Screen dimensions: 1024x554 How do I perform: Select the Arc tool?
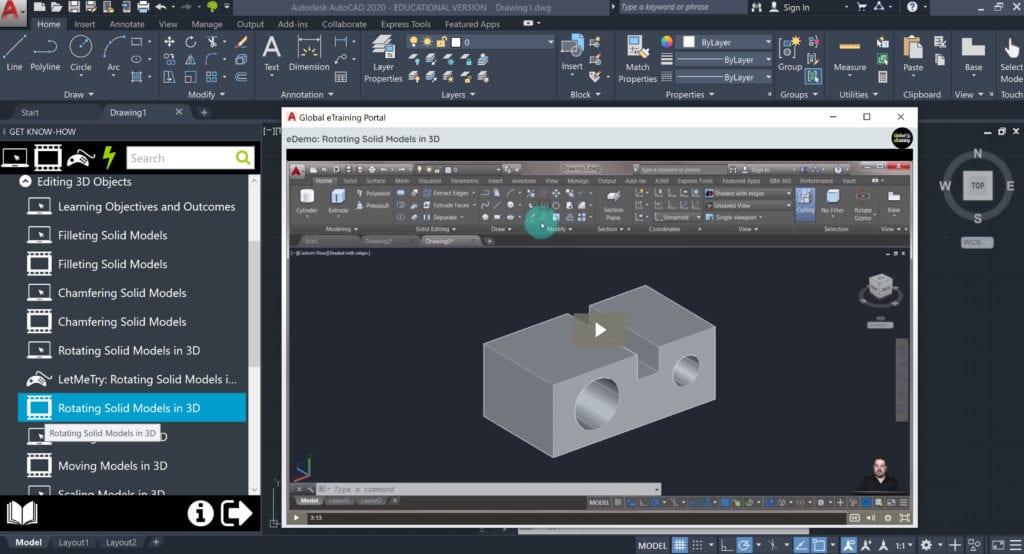[114, 54]
